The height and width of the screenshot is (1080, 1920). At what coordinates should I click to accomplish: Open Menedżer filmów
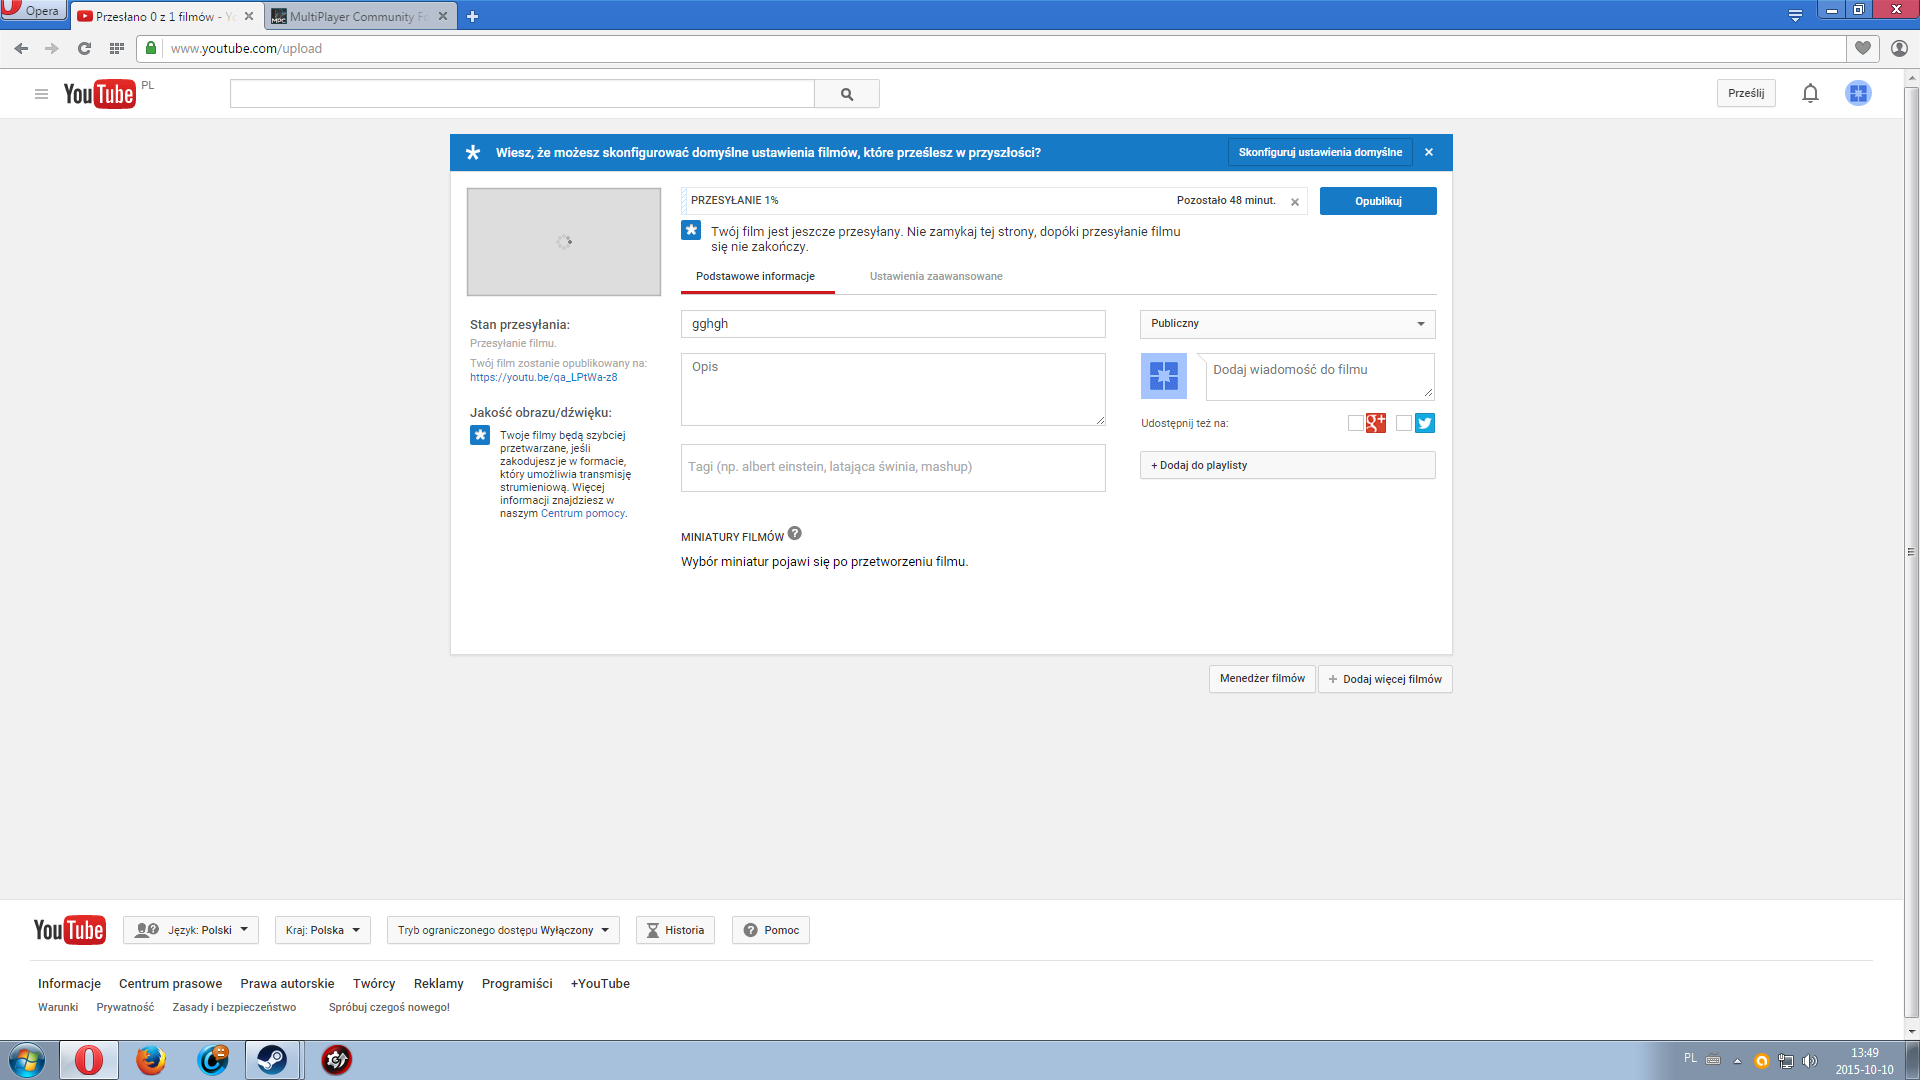1262,679
